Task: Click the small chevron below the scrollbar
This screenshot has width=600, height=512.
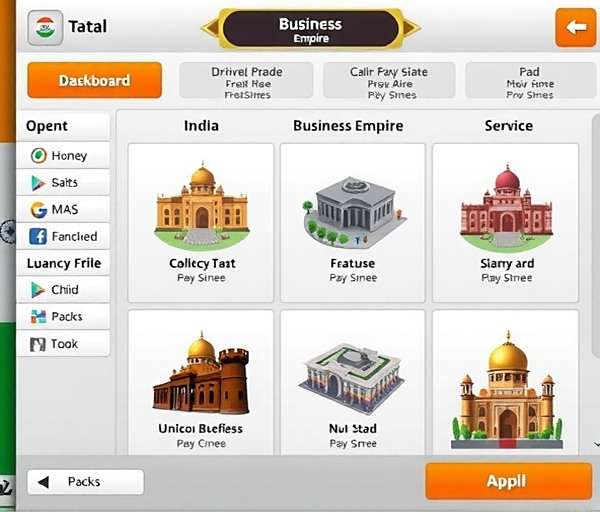Action: click(x=597, y=444)
